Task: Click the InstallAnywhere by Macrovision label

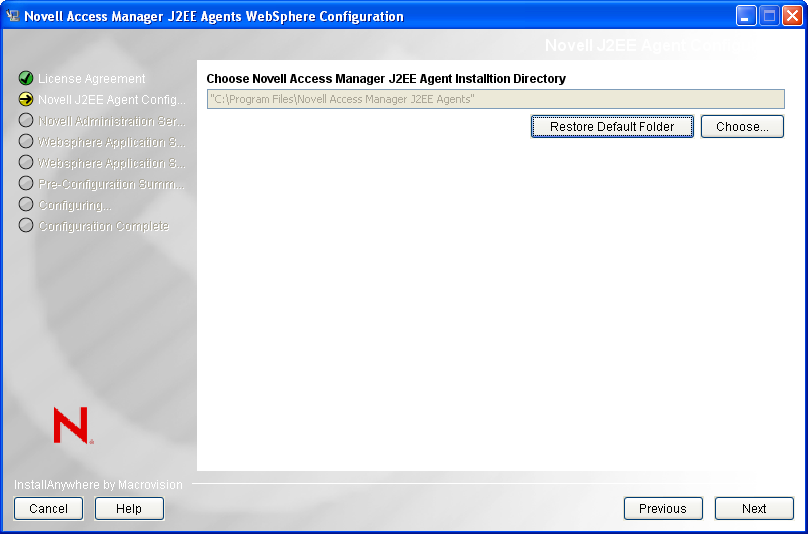Action: tap(98, 485)
